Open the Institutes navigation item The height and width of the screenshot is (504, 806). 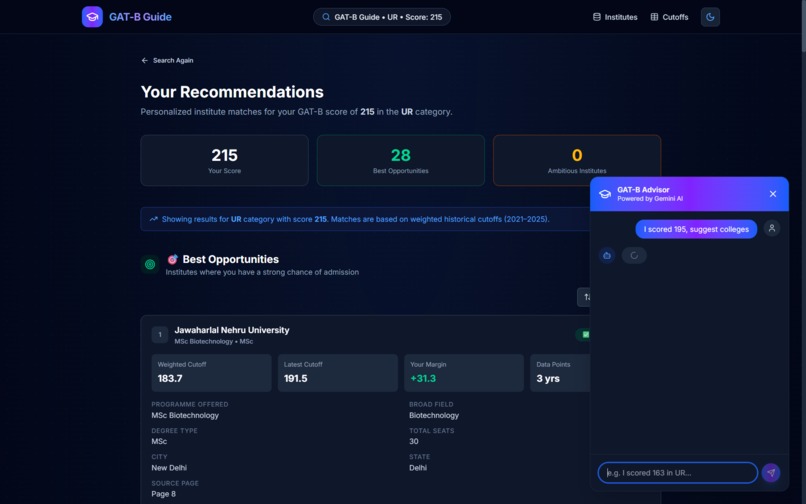pyautogui.click(x=615, y=17)
